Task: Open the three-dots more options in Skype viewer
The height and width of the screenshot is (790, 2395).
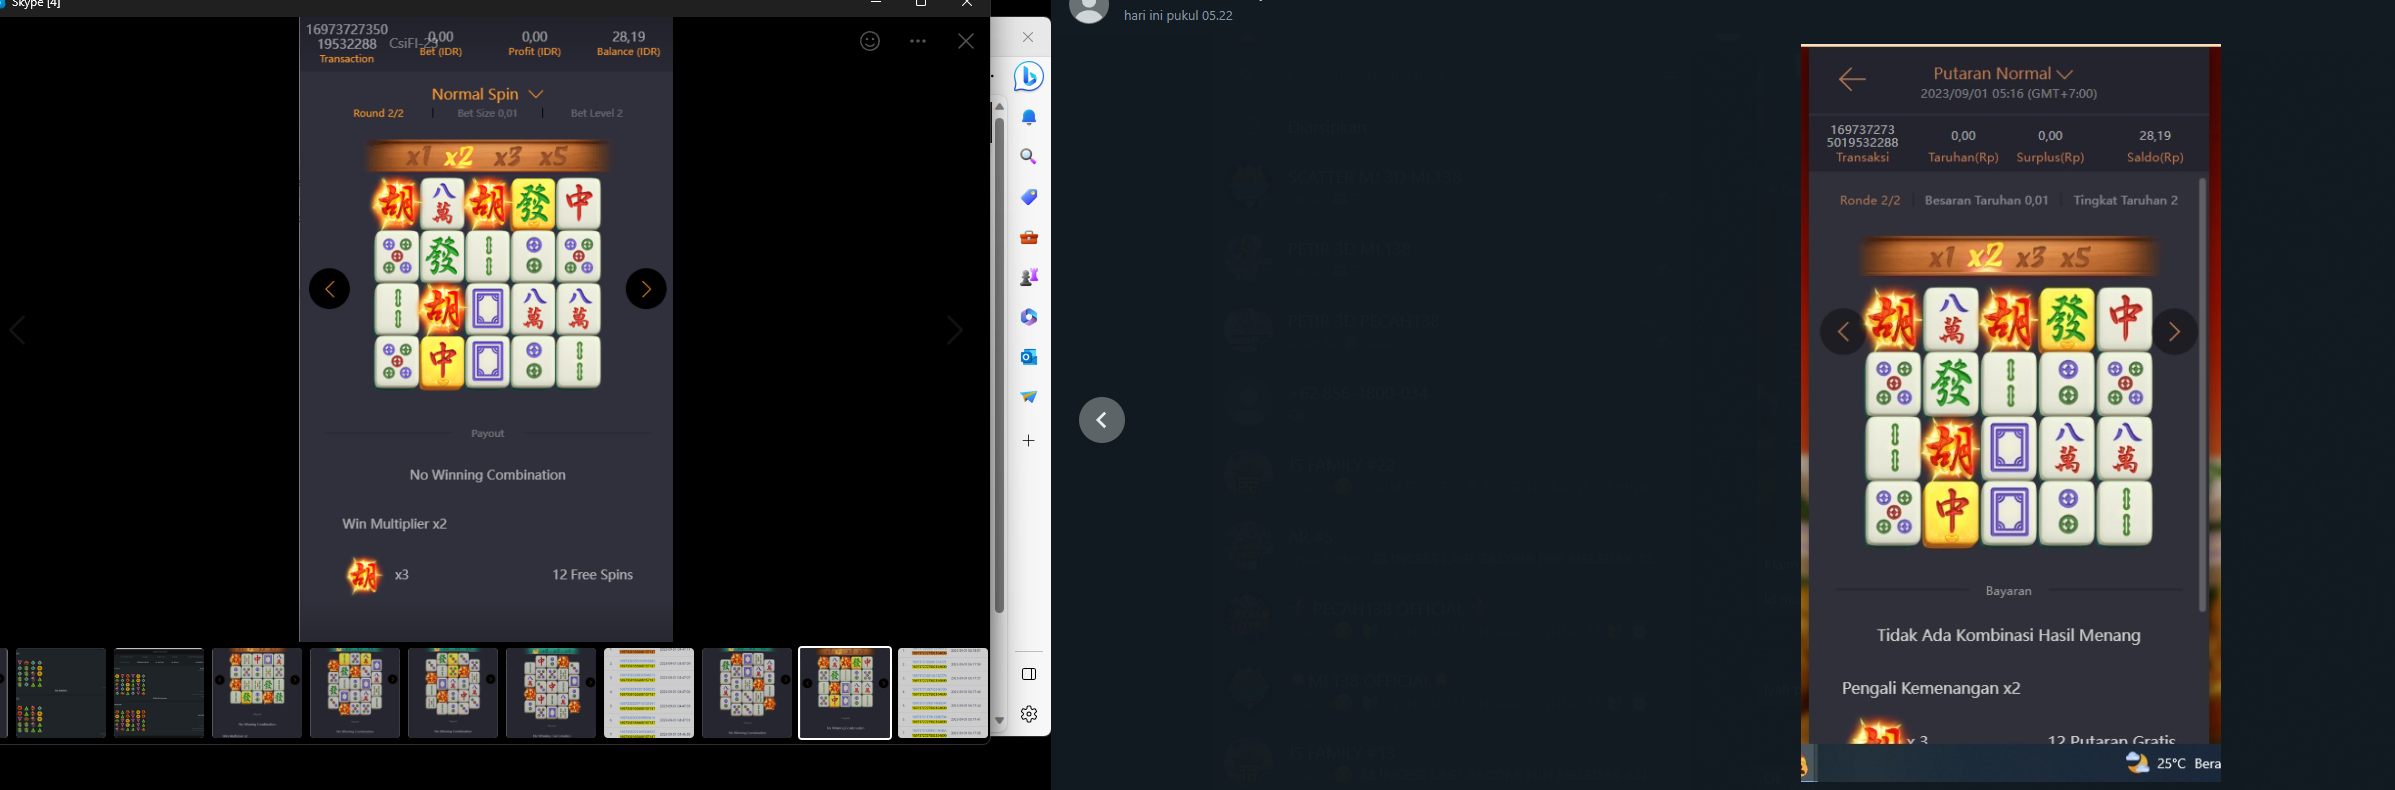Action: [918, 41]
